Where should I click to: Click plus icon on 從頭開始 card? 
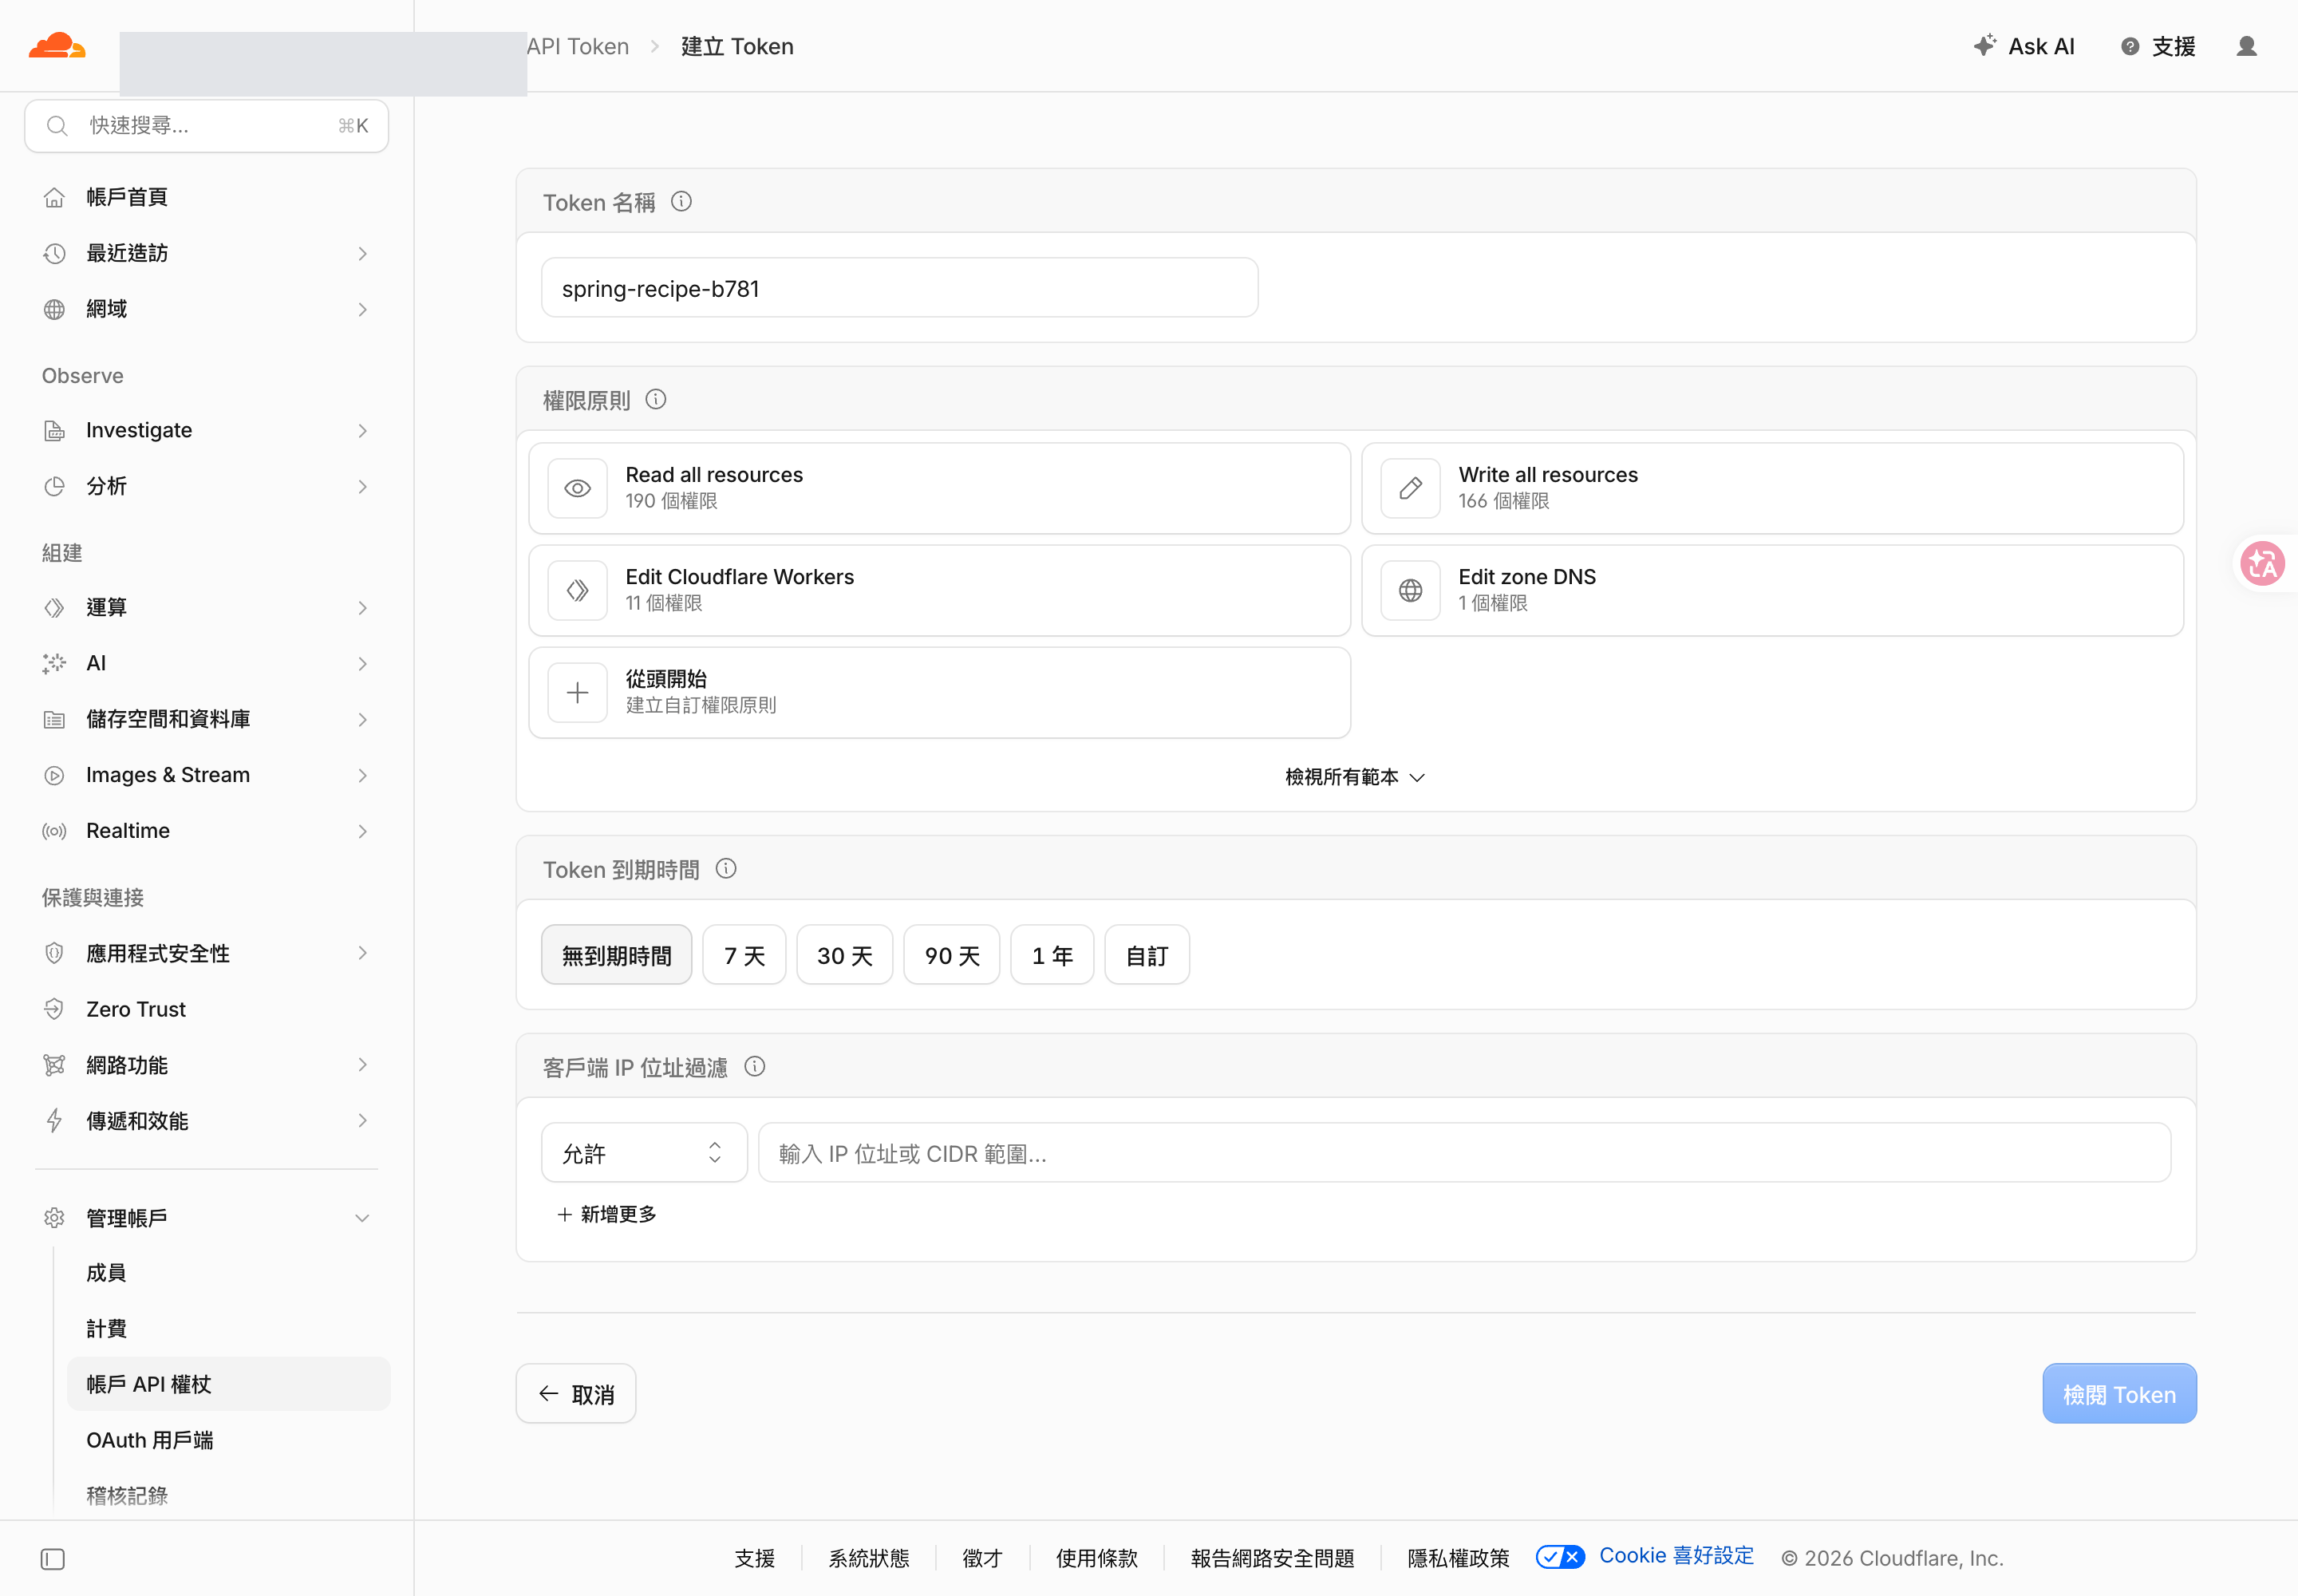[578, 693]
